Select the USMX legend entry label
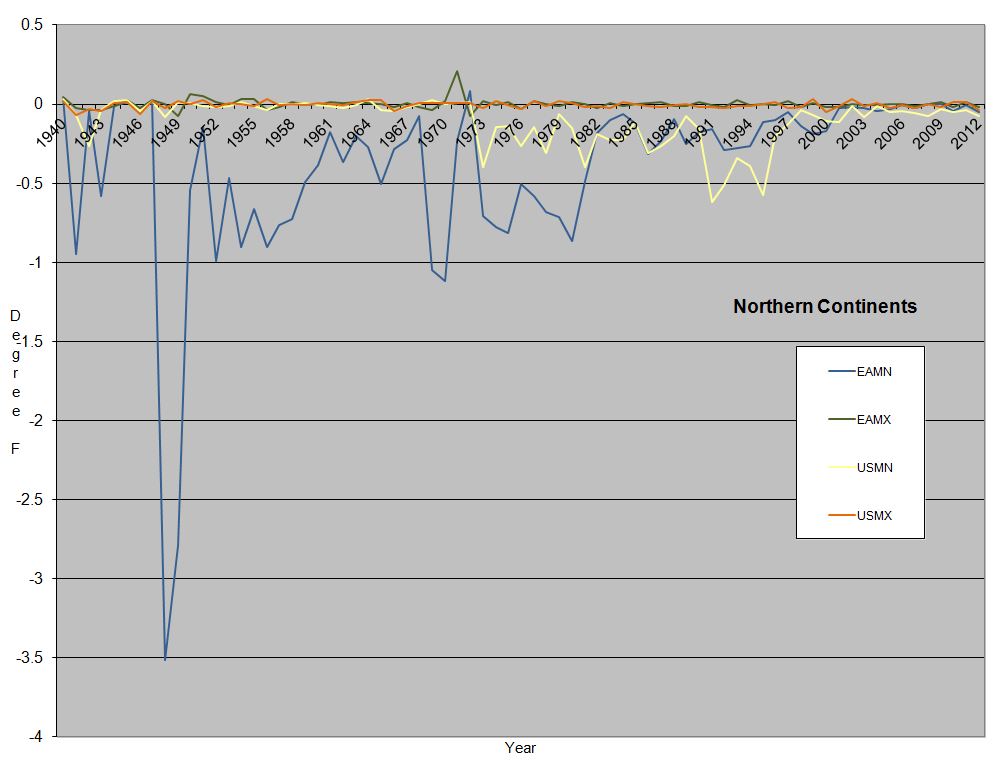 pos(874,515)
